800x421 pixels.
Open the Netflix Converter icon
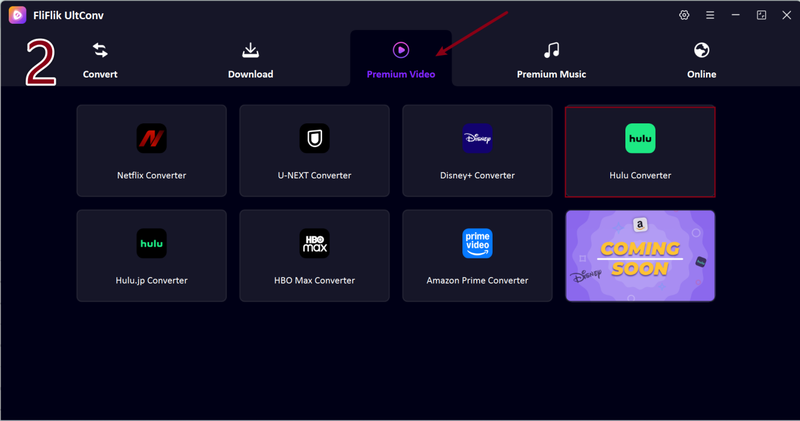click(152, 138)
